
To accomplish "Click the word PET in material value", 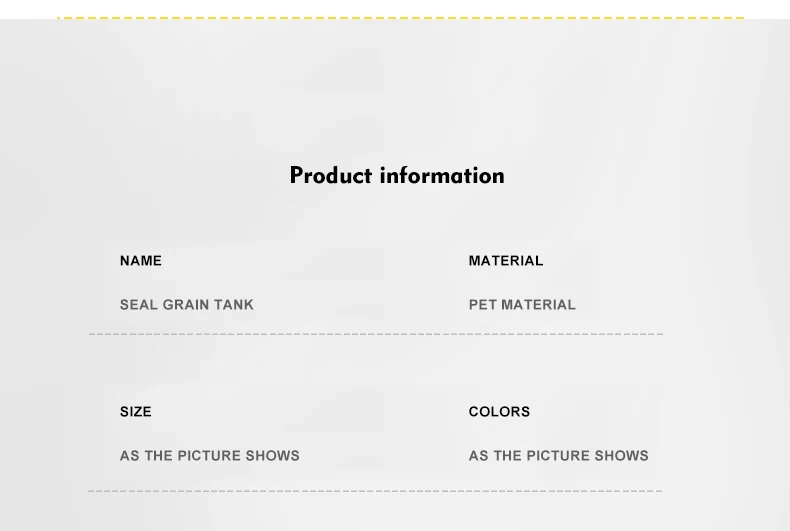I will [x=483, y=304].
